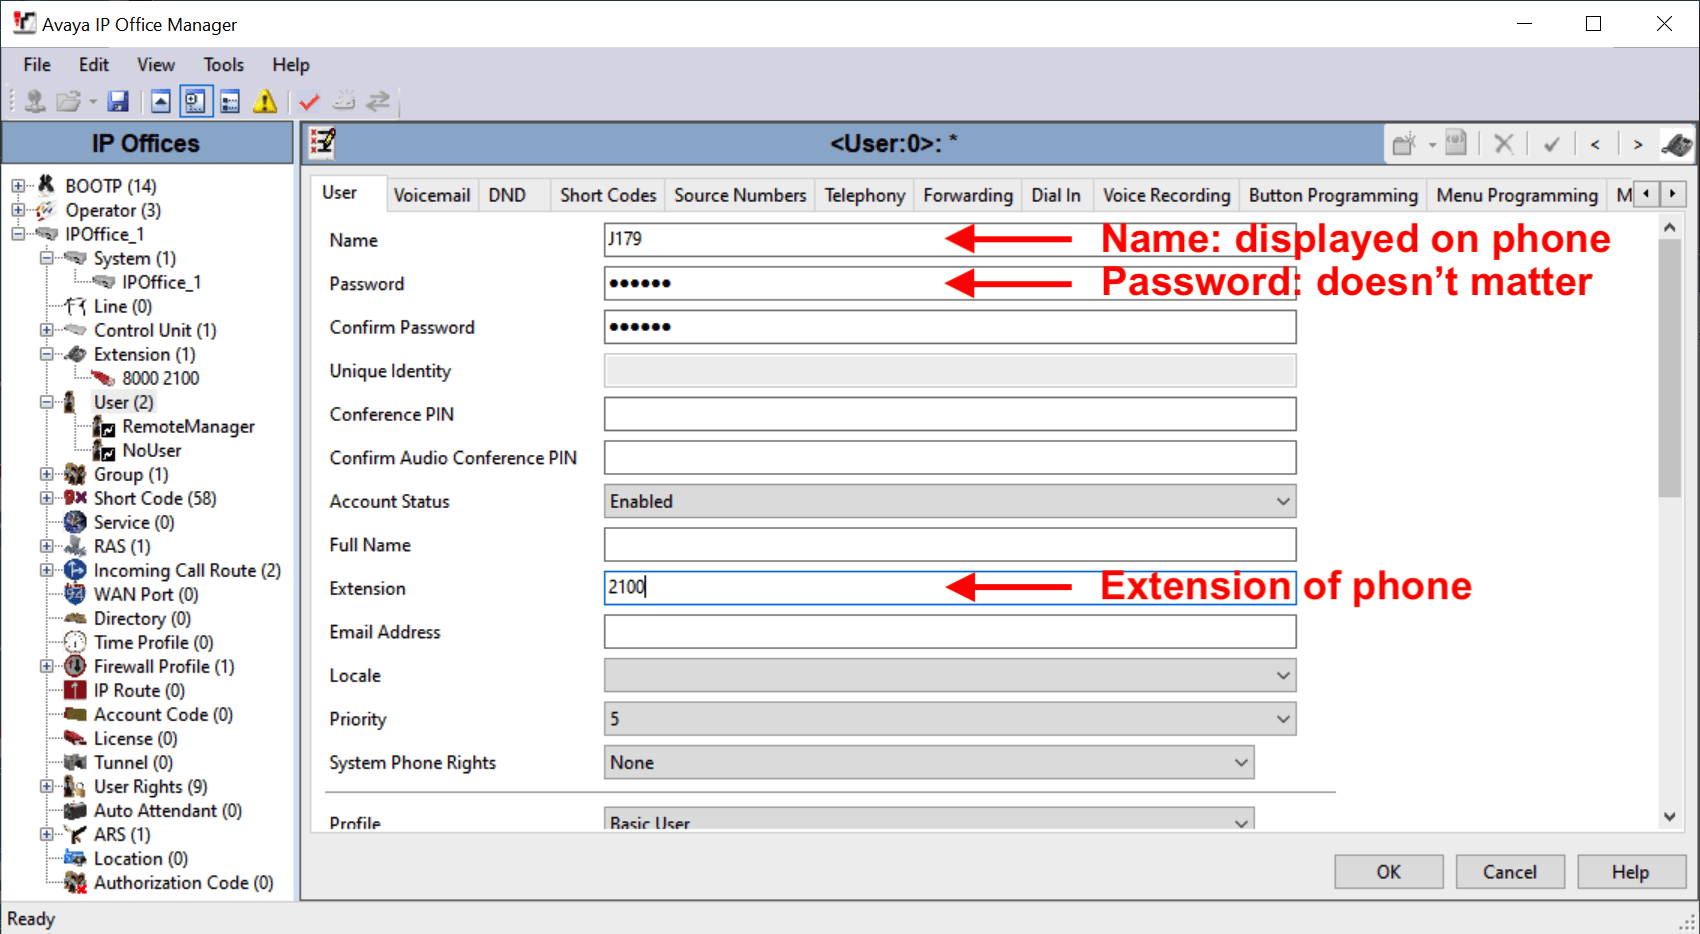The width and height of the screenshot is (1700, 934).
Task: Select Firewall Profile (1) node
Action: tap(164, 666)
